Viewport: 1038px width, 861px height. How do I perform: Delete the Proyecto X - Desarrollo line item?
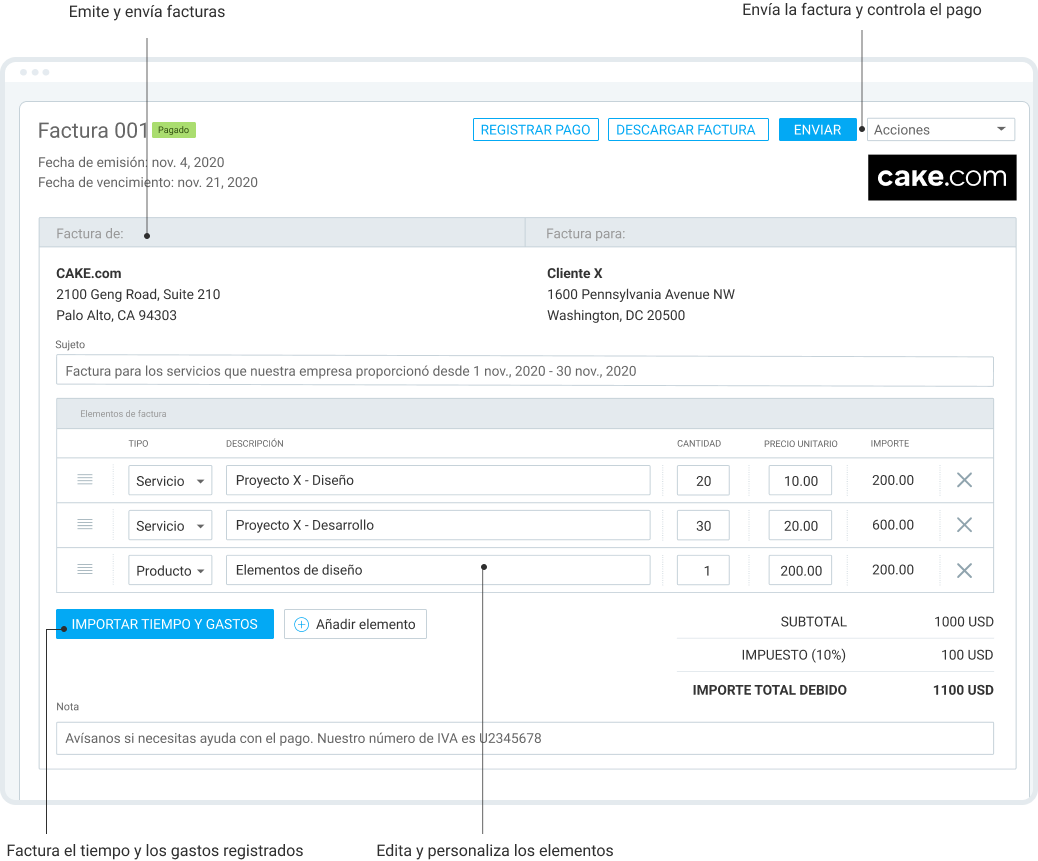click(x=964, y=525)
